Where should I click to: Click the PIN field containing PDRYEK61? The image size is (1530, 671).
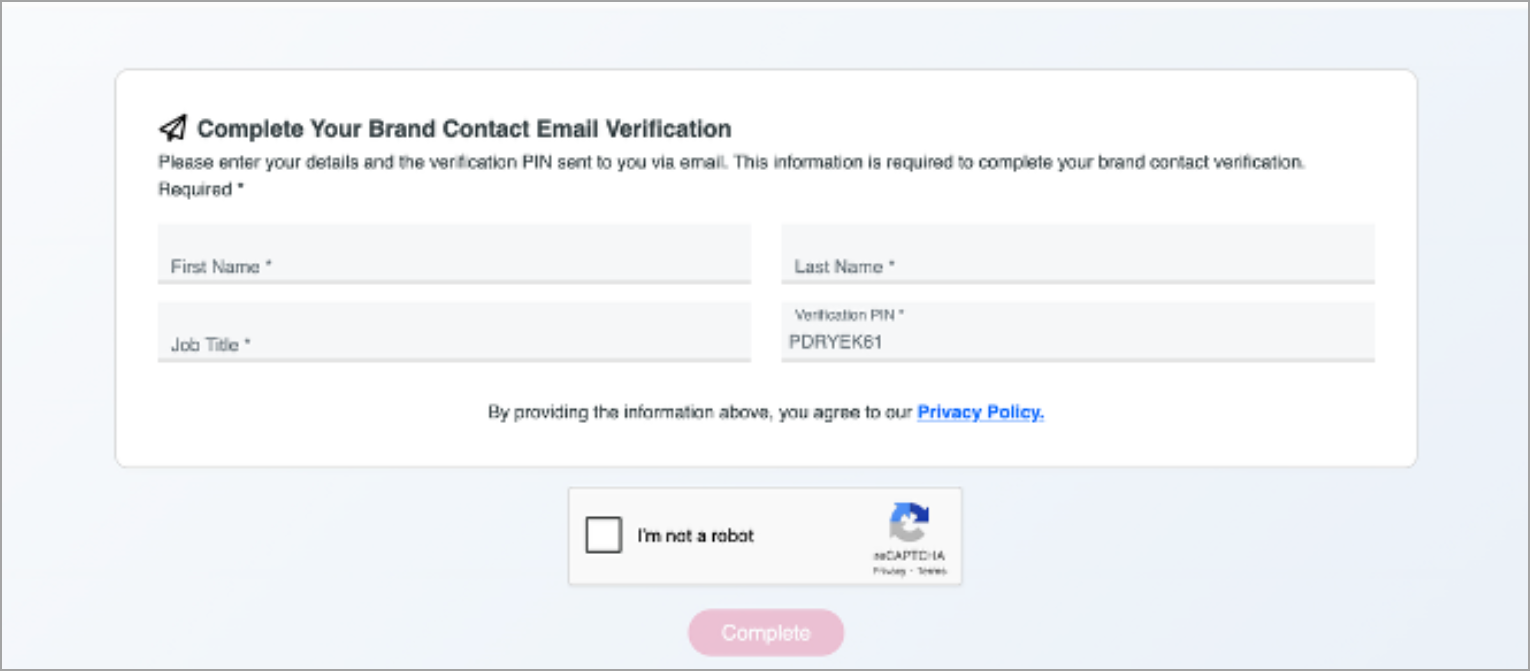(1077, 342)
